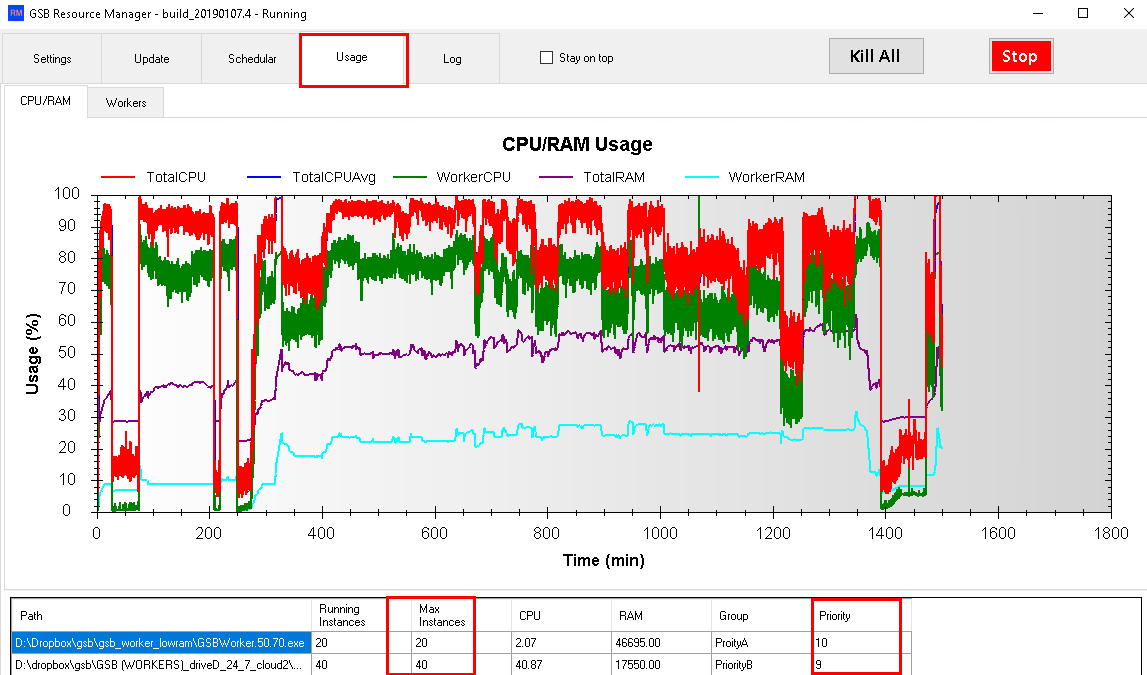This screenshot has height=675, width=1147.
Task: Click the WorkerRAM cyan legend entry
Action: 766,178
